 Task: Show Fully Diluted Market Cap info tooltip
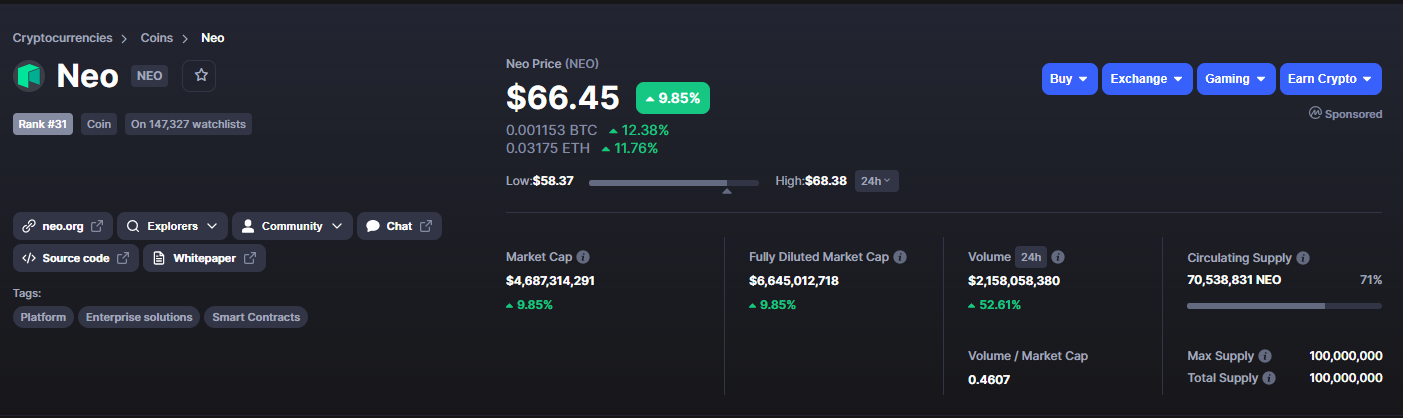[x=900, y=257]
